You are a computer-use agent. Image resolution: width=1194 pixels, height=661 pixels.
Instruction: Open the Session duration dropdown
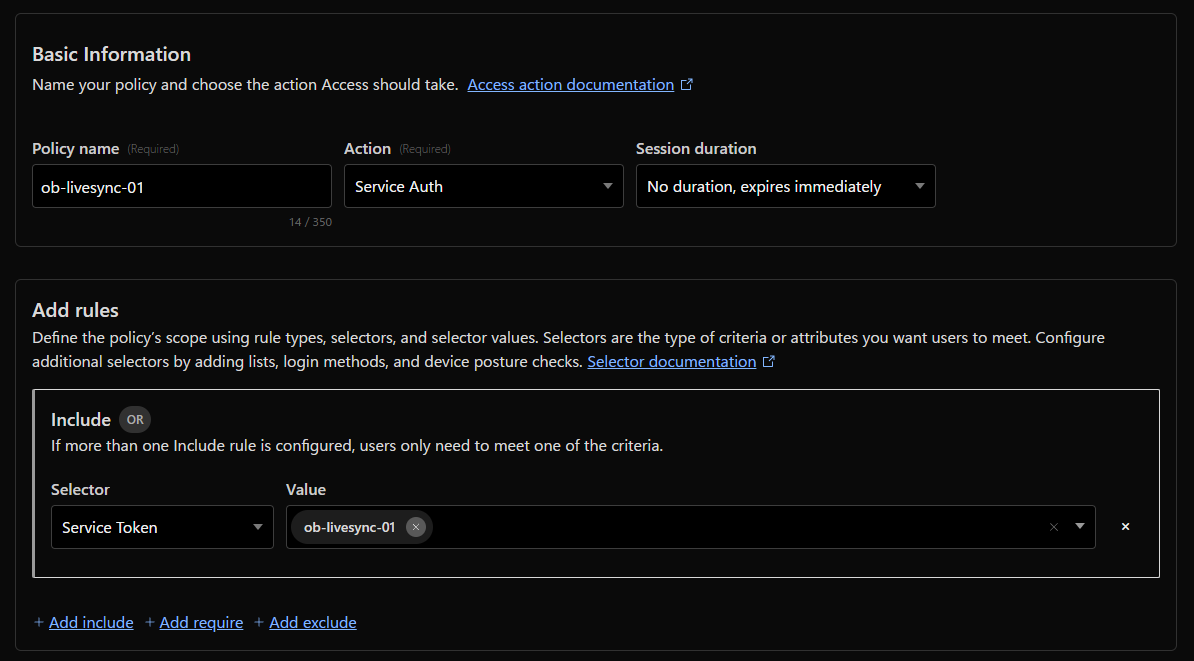(785, 187)
